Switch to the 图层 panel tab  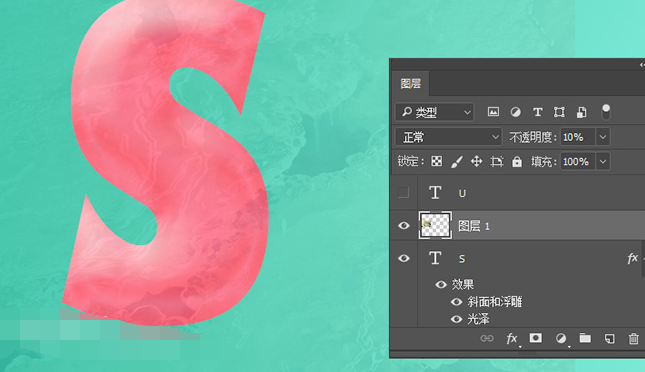point(411,84)
